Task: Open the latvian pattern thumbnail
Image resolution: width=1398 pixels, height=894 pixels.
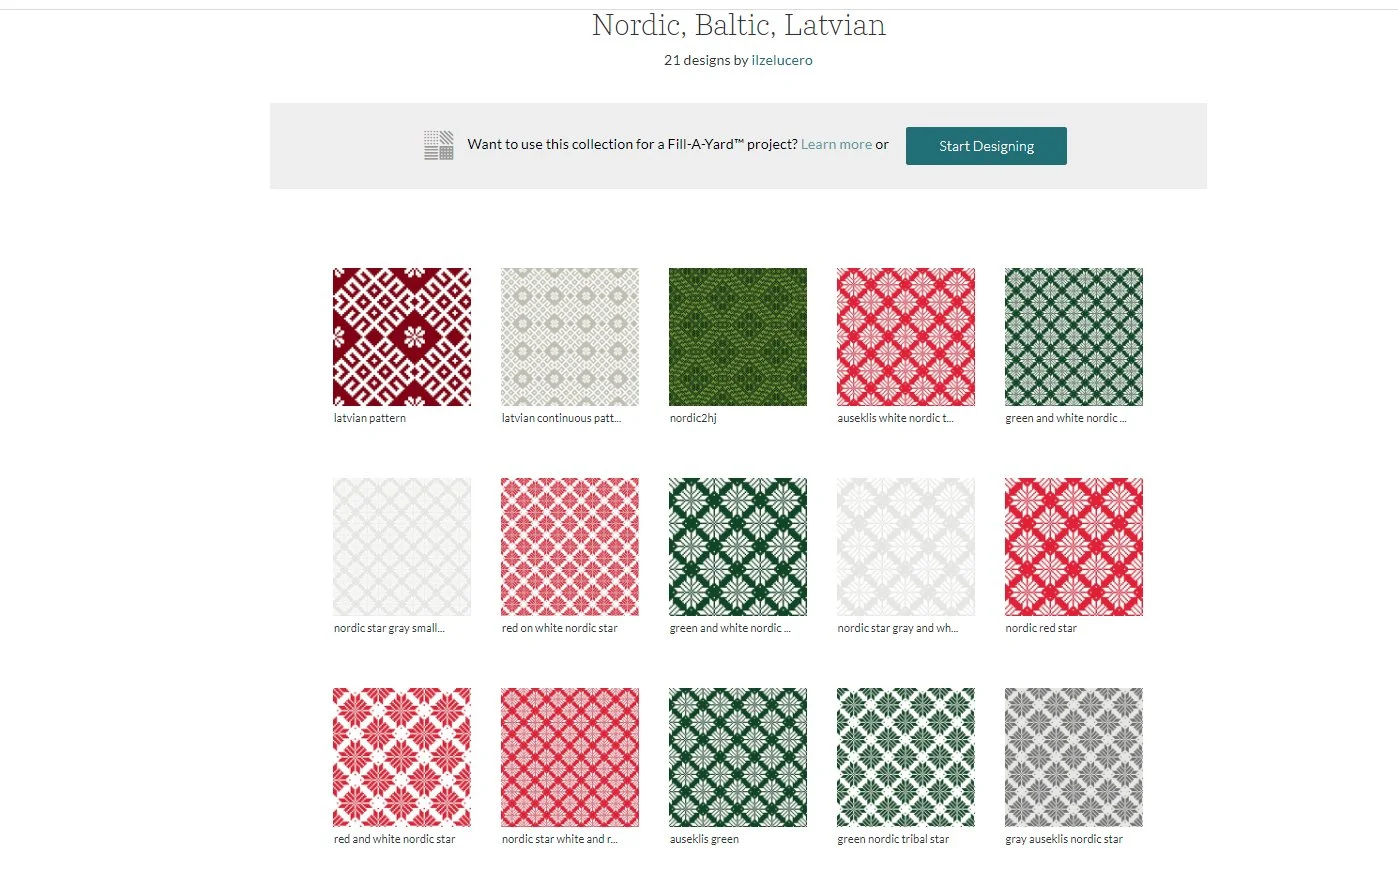Action: (x=402, y=337)
